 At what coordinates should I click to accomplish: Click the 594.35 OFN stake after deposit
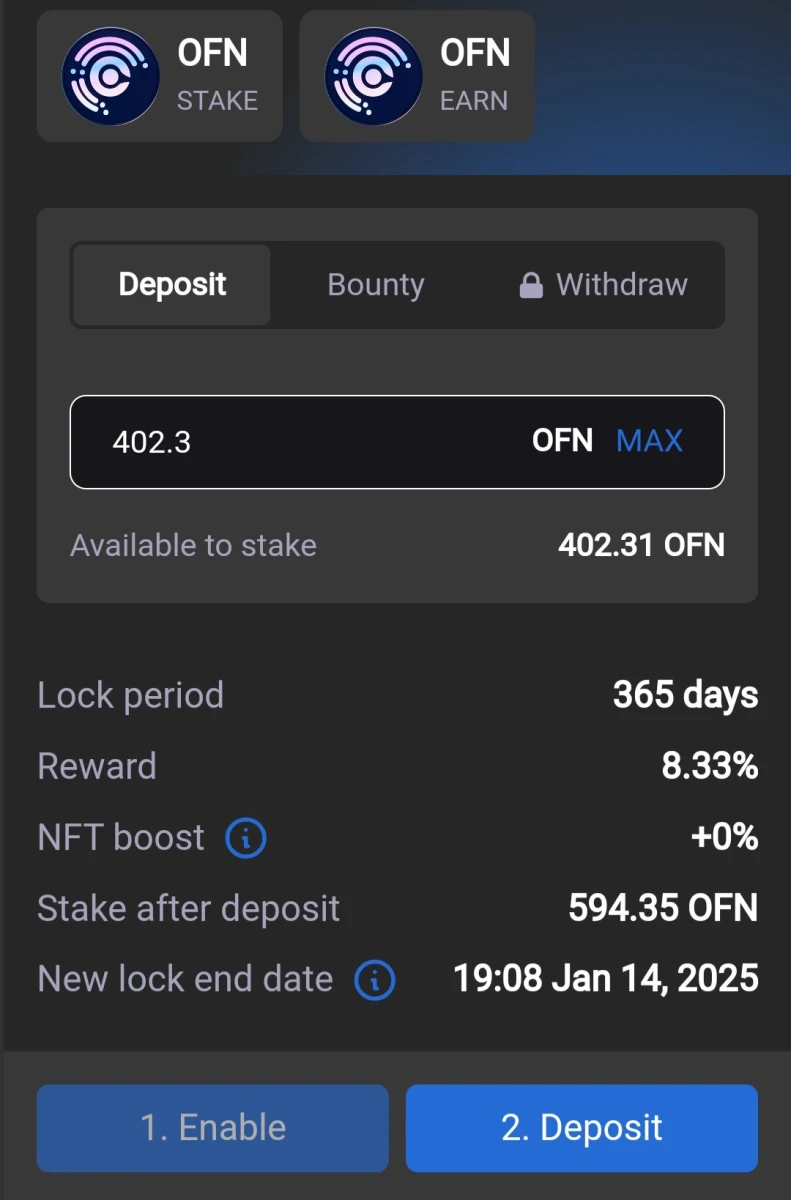click(663, 909)
